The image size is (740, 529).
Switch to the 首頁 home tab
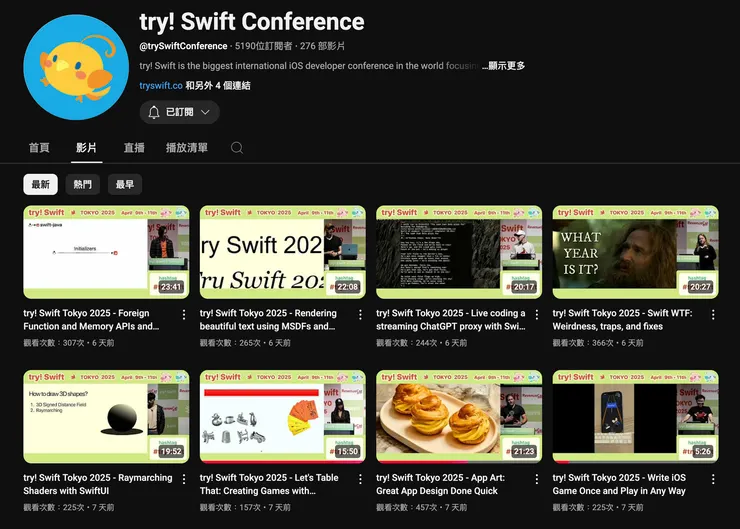coord(39,148)
